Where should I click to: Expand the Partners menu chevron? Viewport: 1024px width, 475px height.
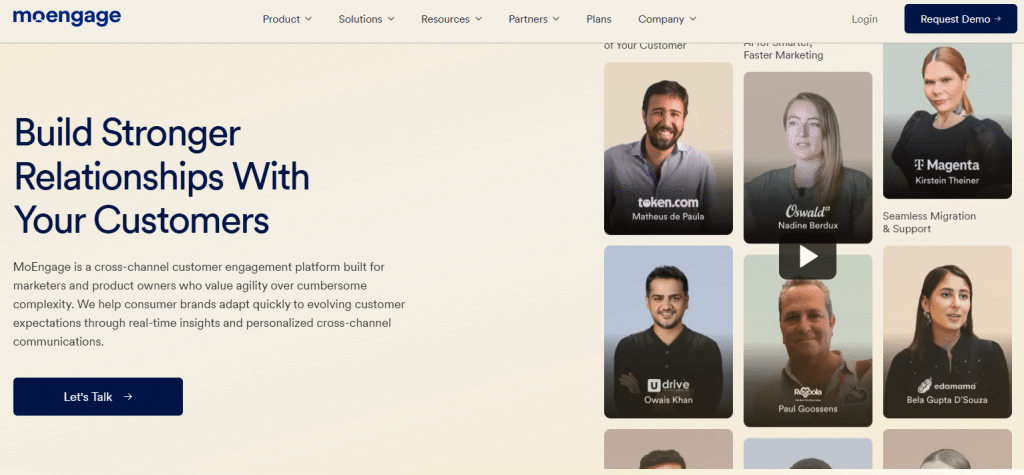coord(556,19)
